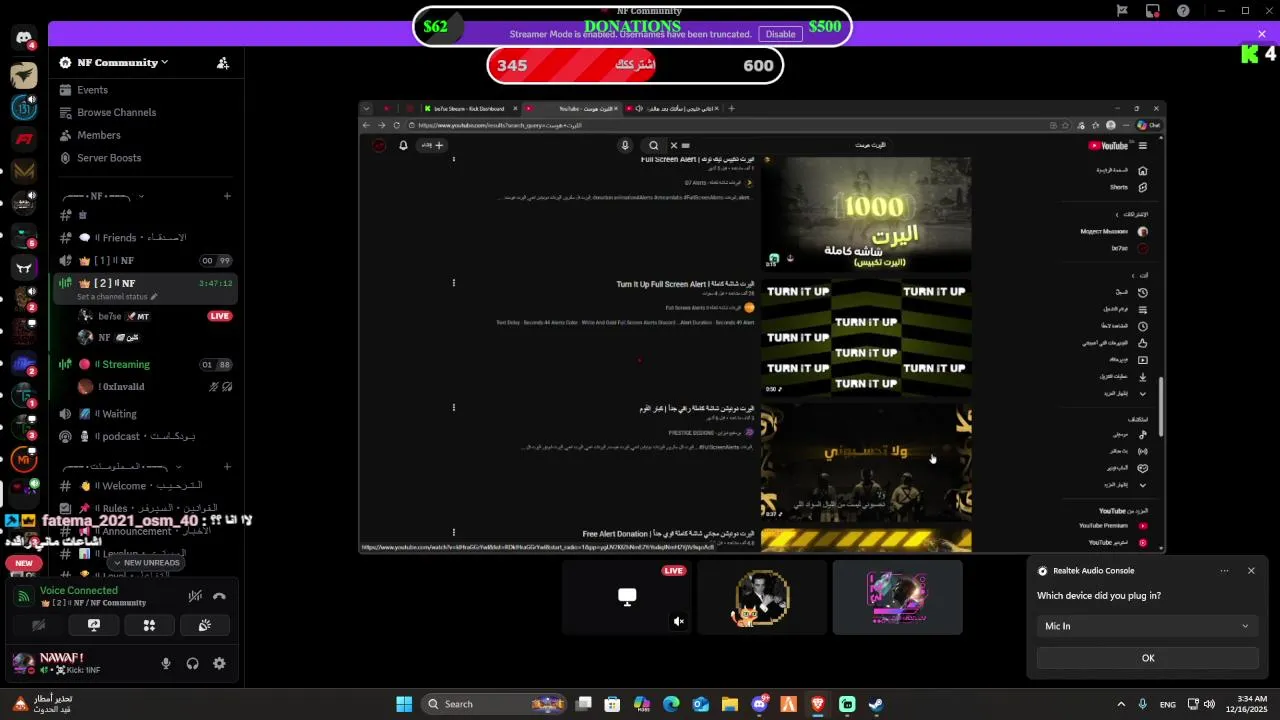Image resolution: width=1280 pixels, height=720 pixels.
Task: Toggle camera in voice panel
Action: (x=38, y=625)
